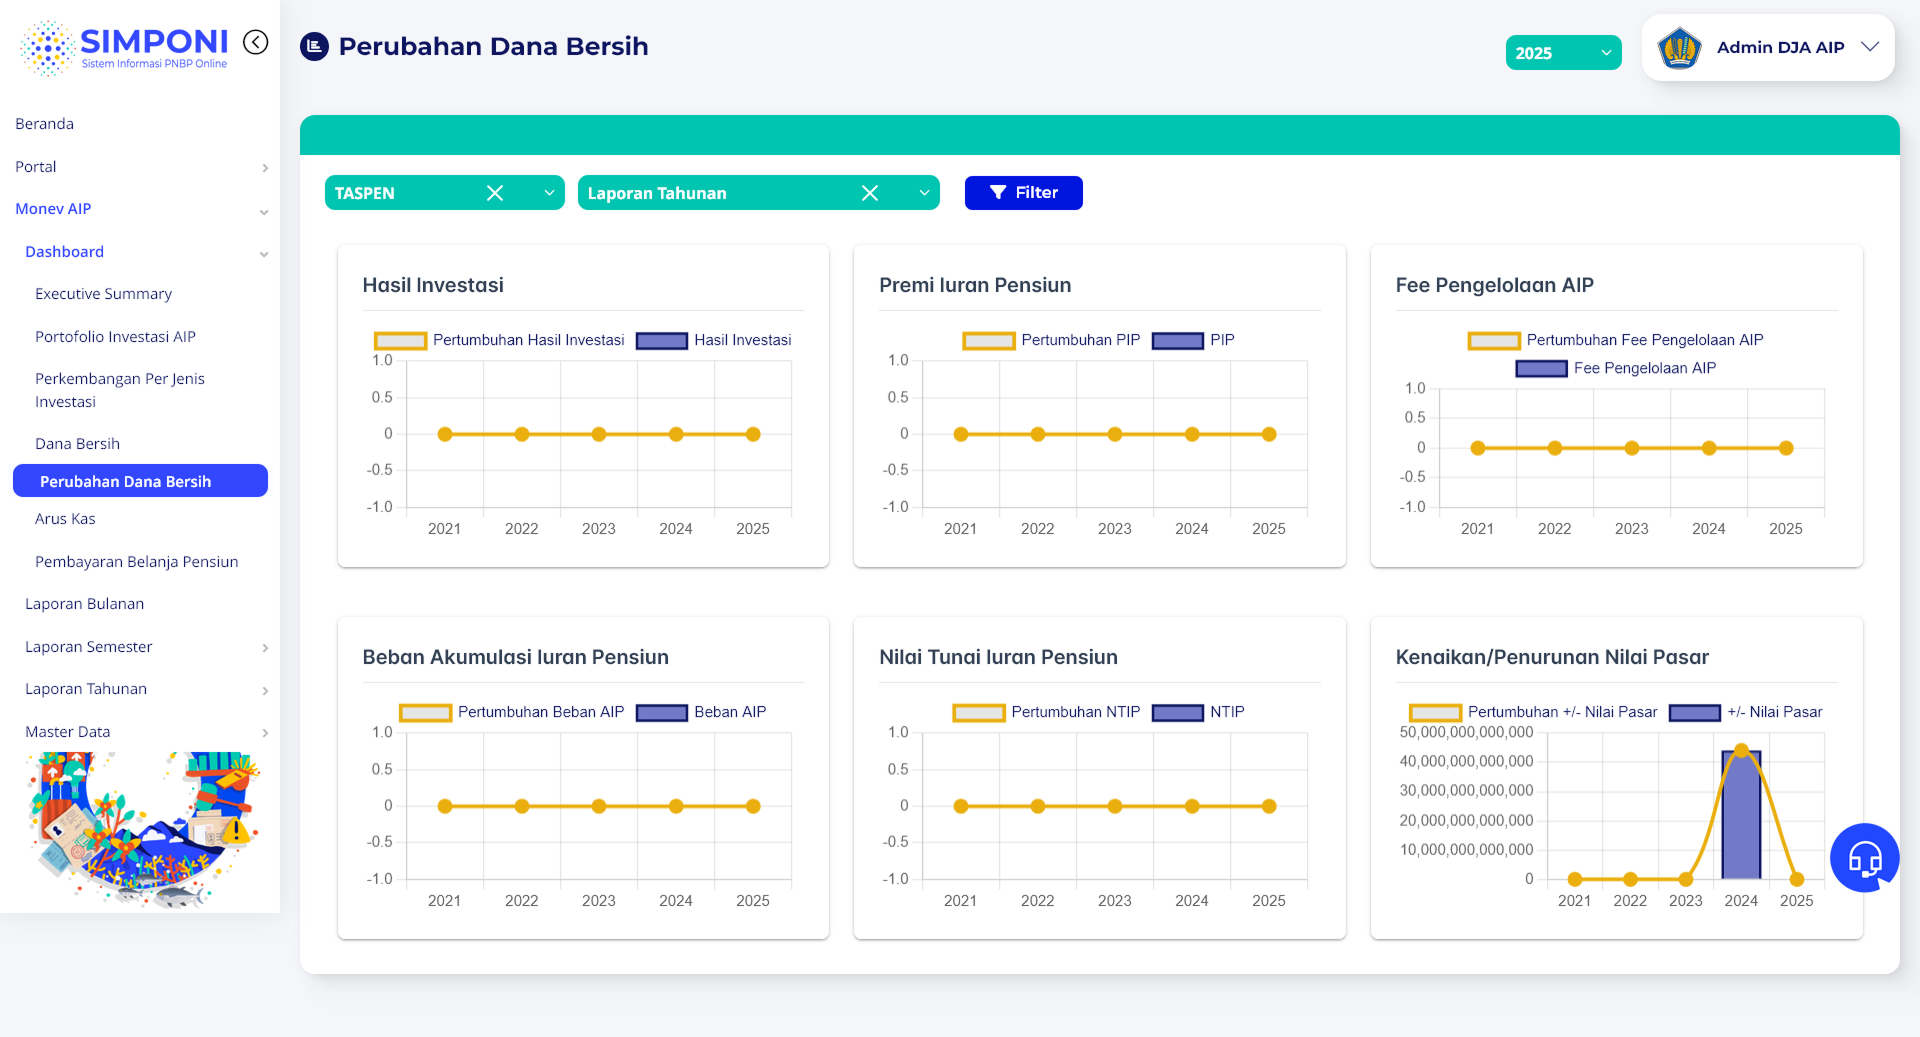Clear the TASPEN selection with X

pyautogui.click(x=495, y=193)
